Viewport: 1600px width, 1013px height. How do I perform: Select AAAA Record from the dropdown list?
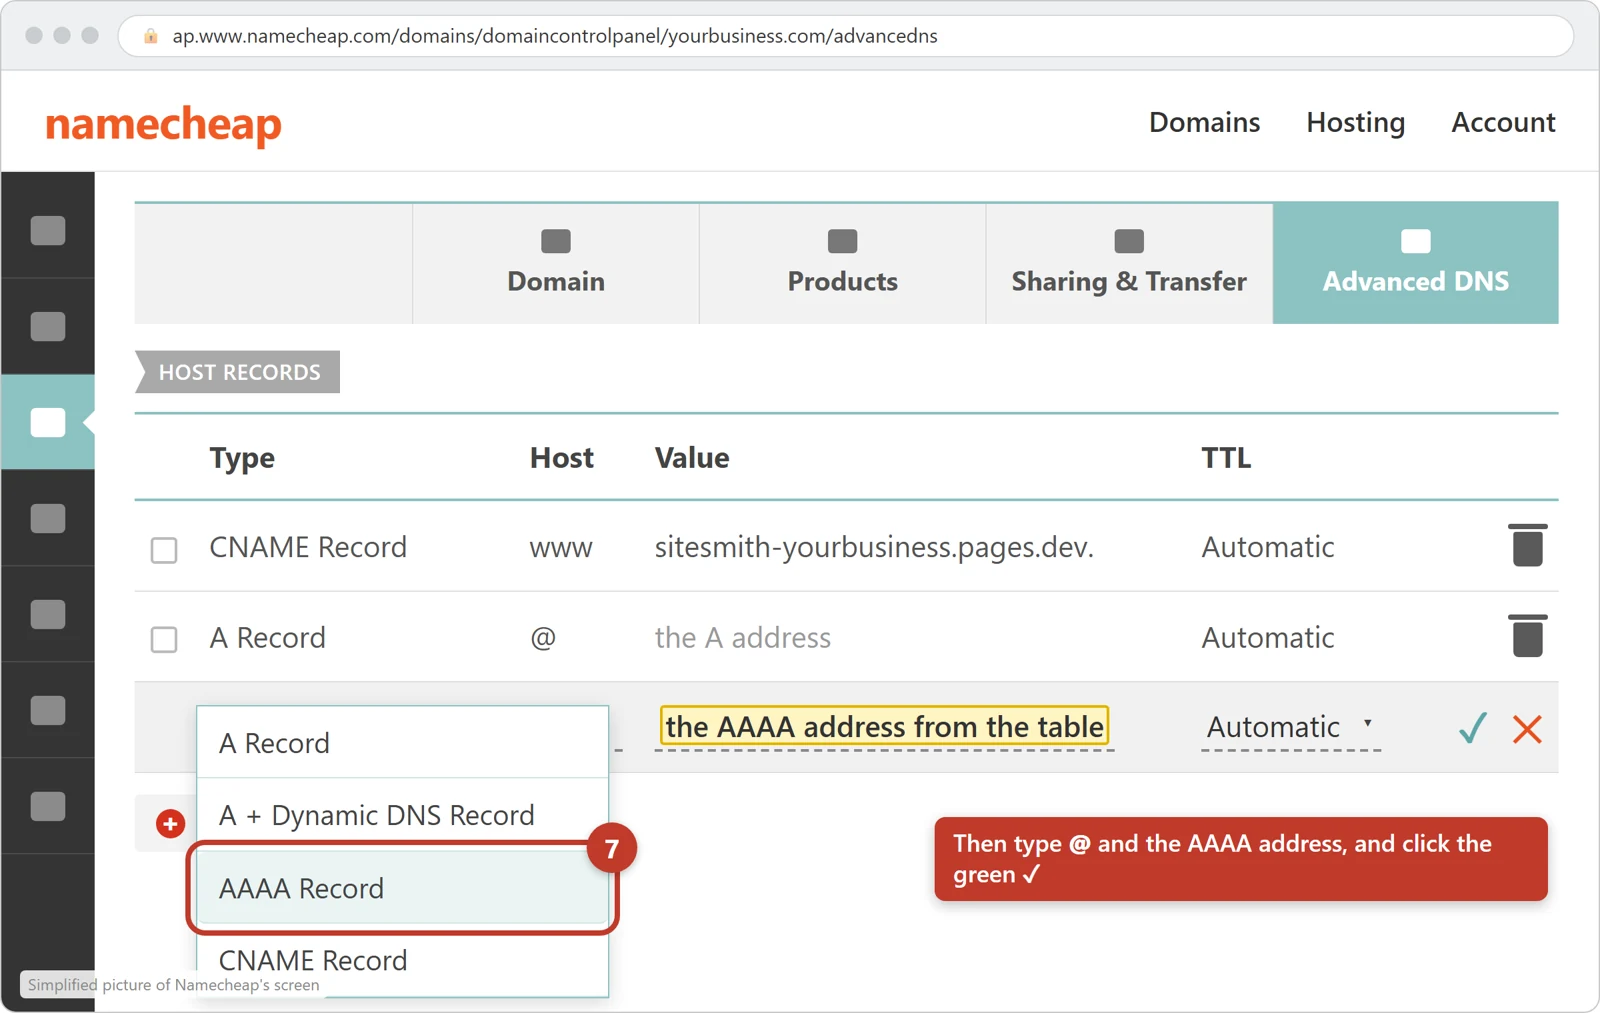tap(402, 888)
